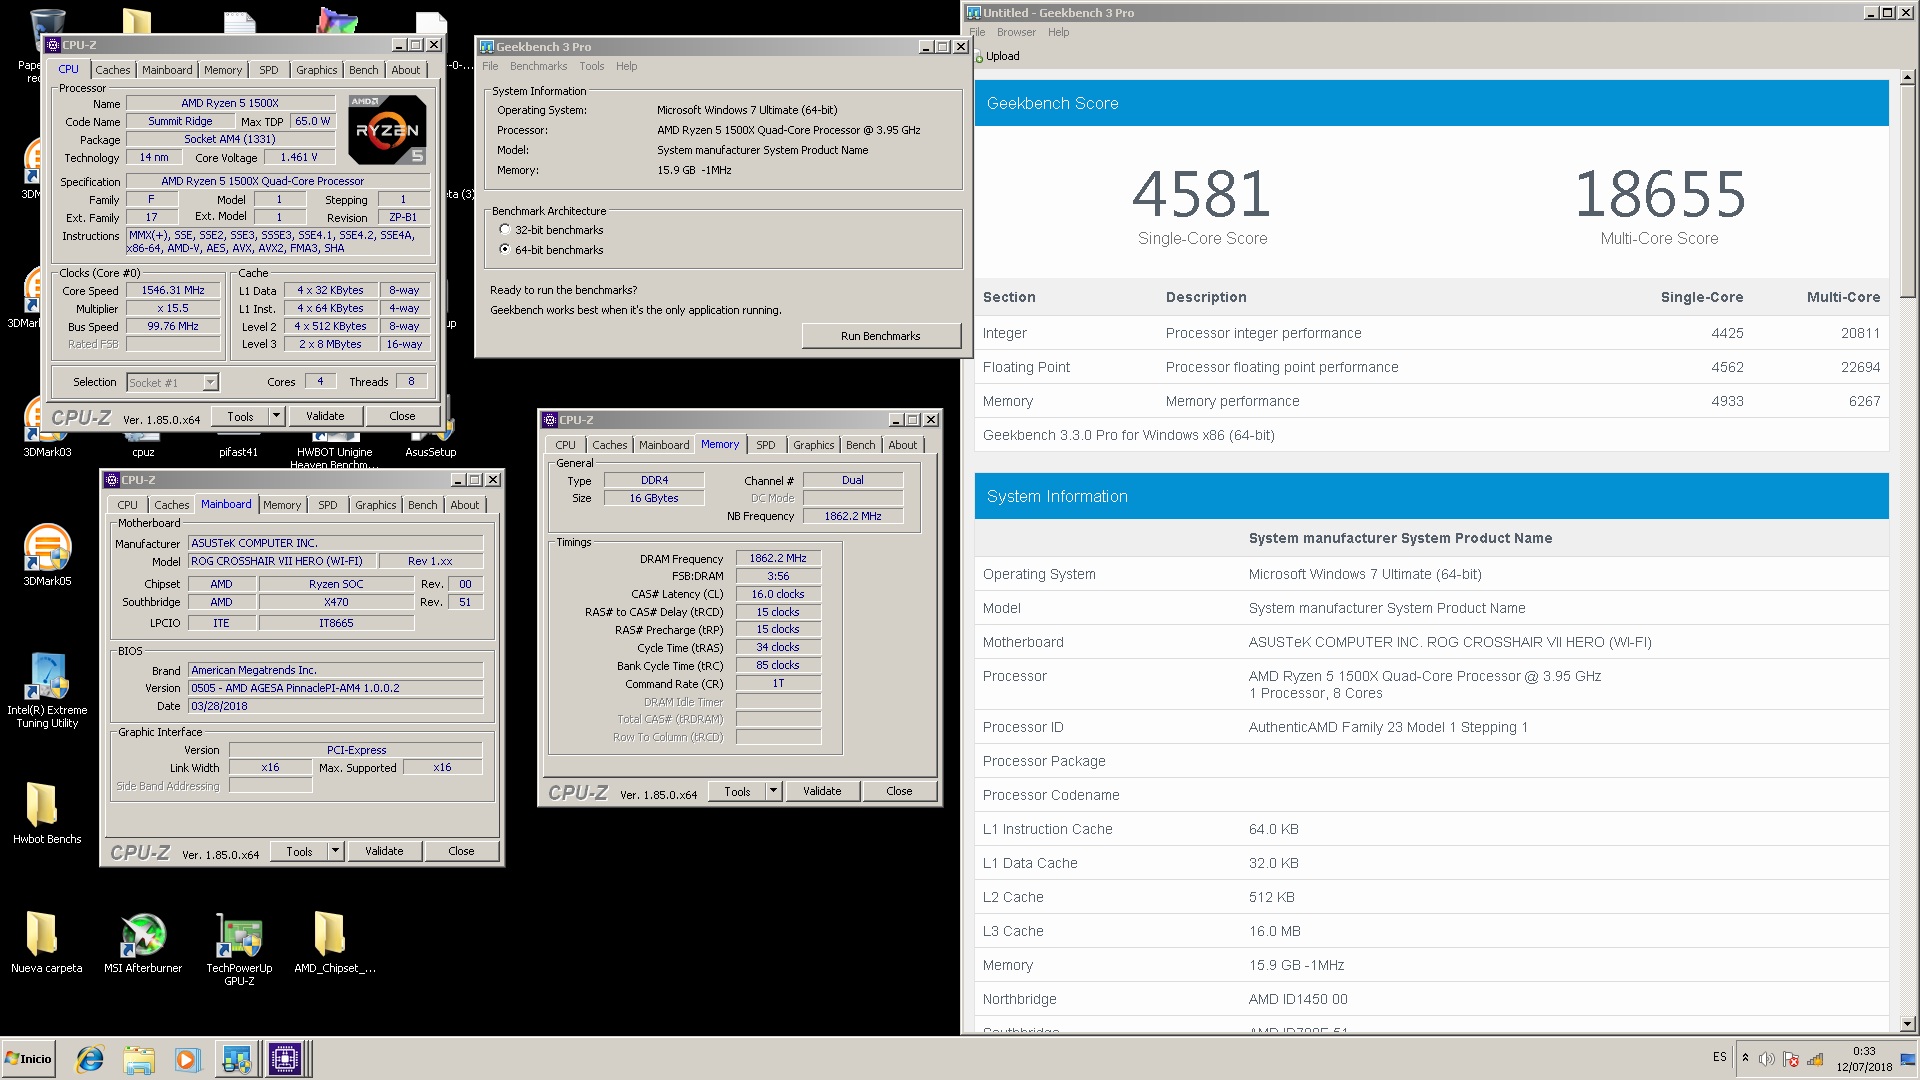The width and height of the screenshot is (1920, 1080).
Task: Click the ES language indicator
Action: pyautogui.click(x=1719, y=1057)
